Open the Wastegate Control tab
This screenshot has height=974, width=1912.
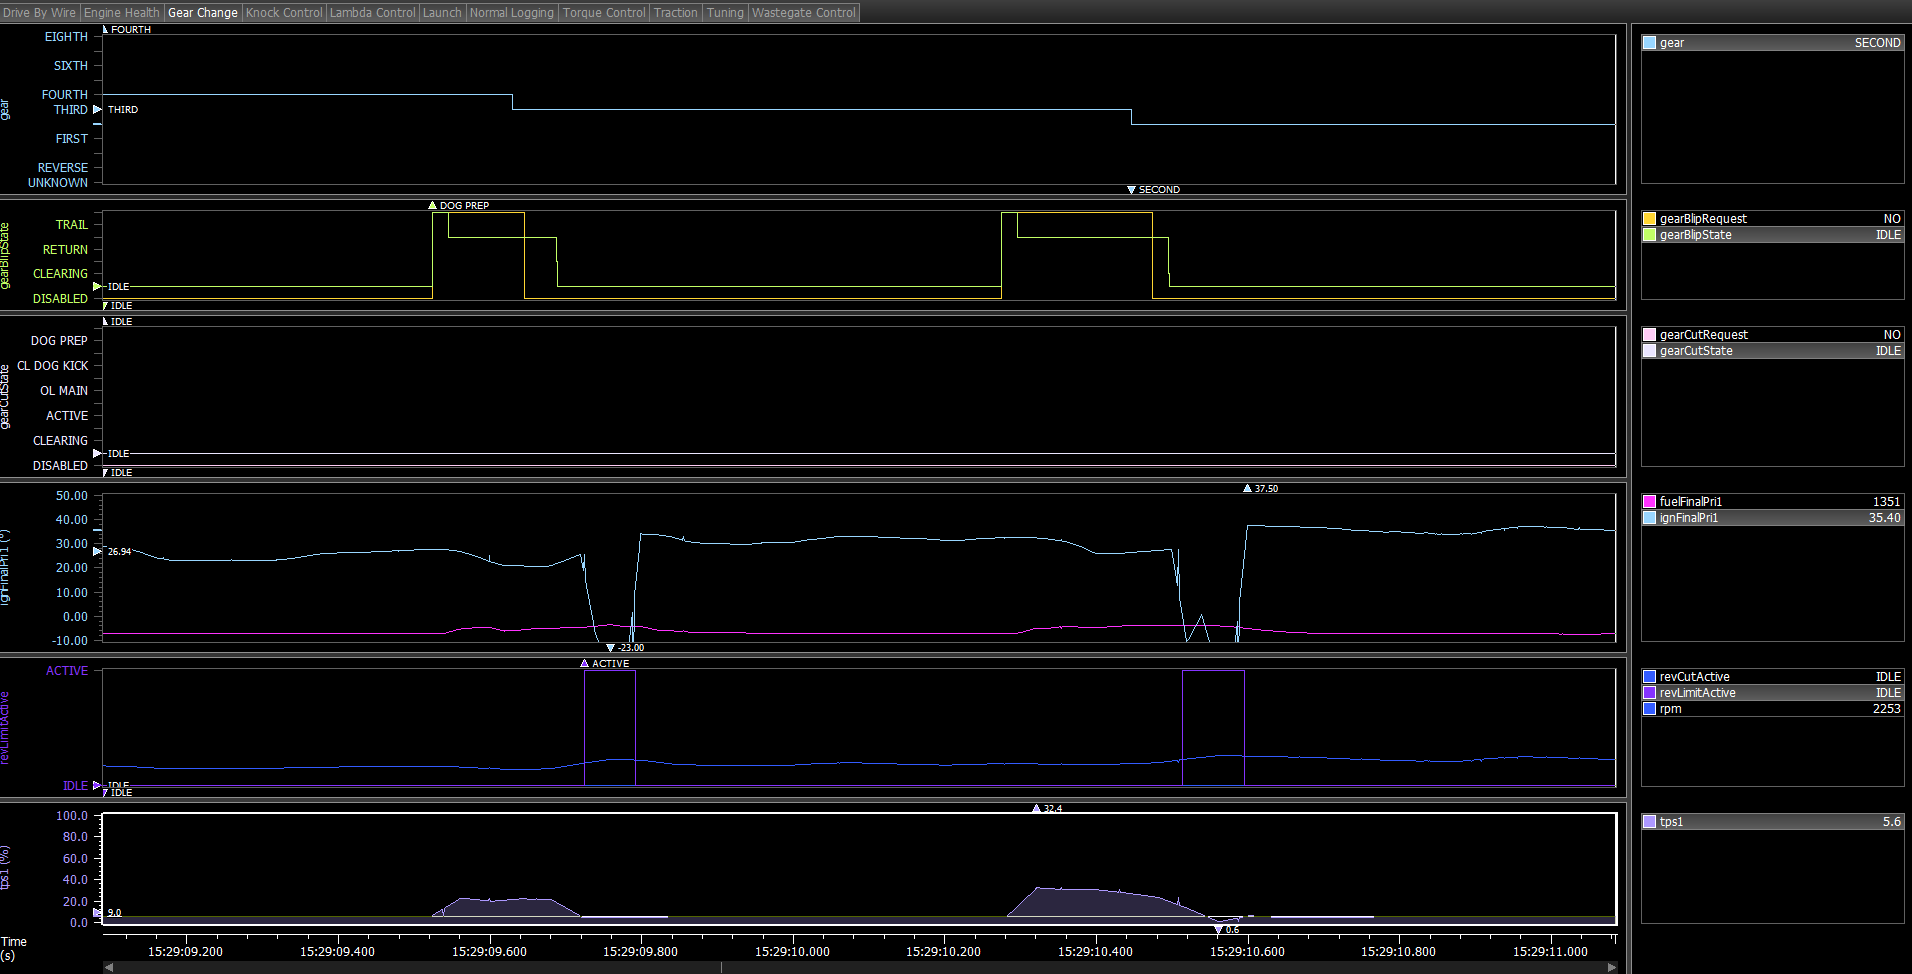coord(803,13)
